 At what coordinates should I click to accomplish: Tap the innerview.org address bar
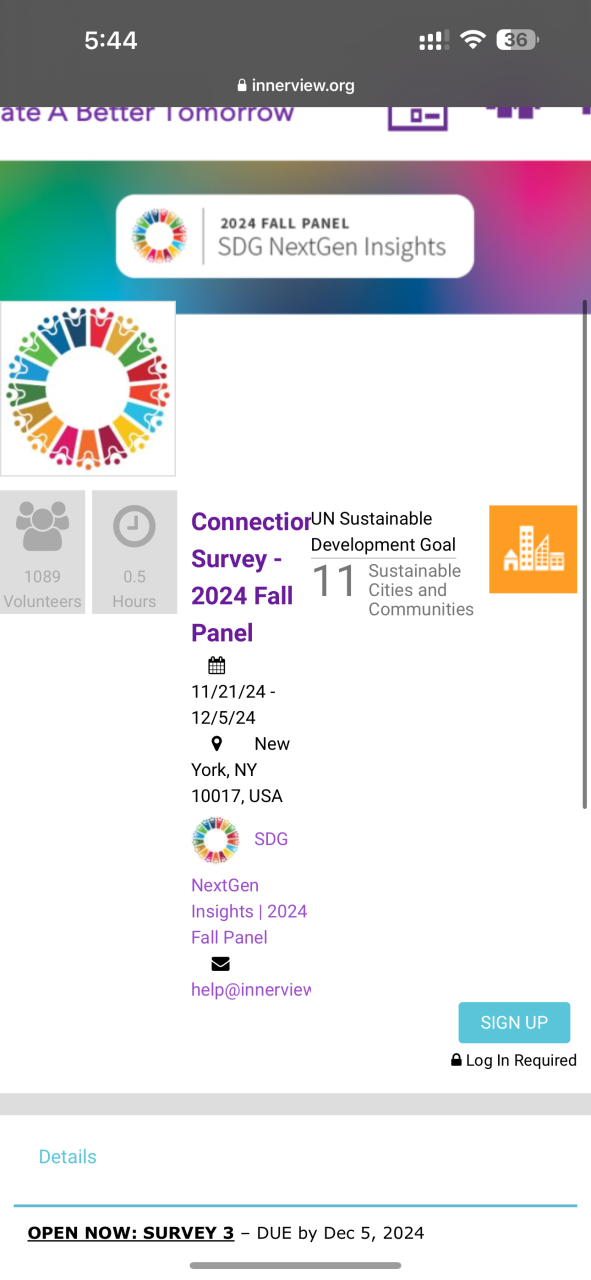click(296, 86)
